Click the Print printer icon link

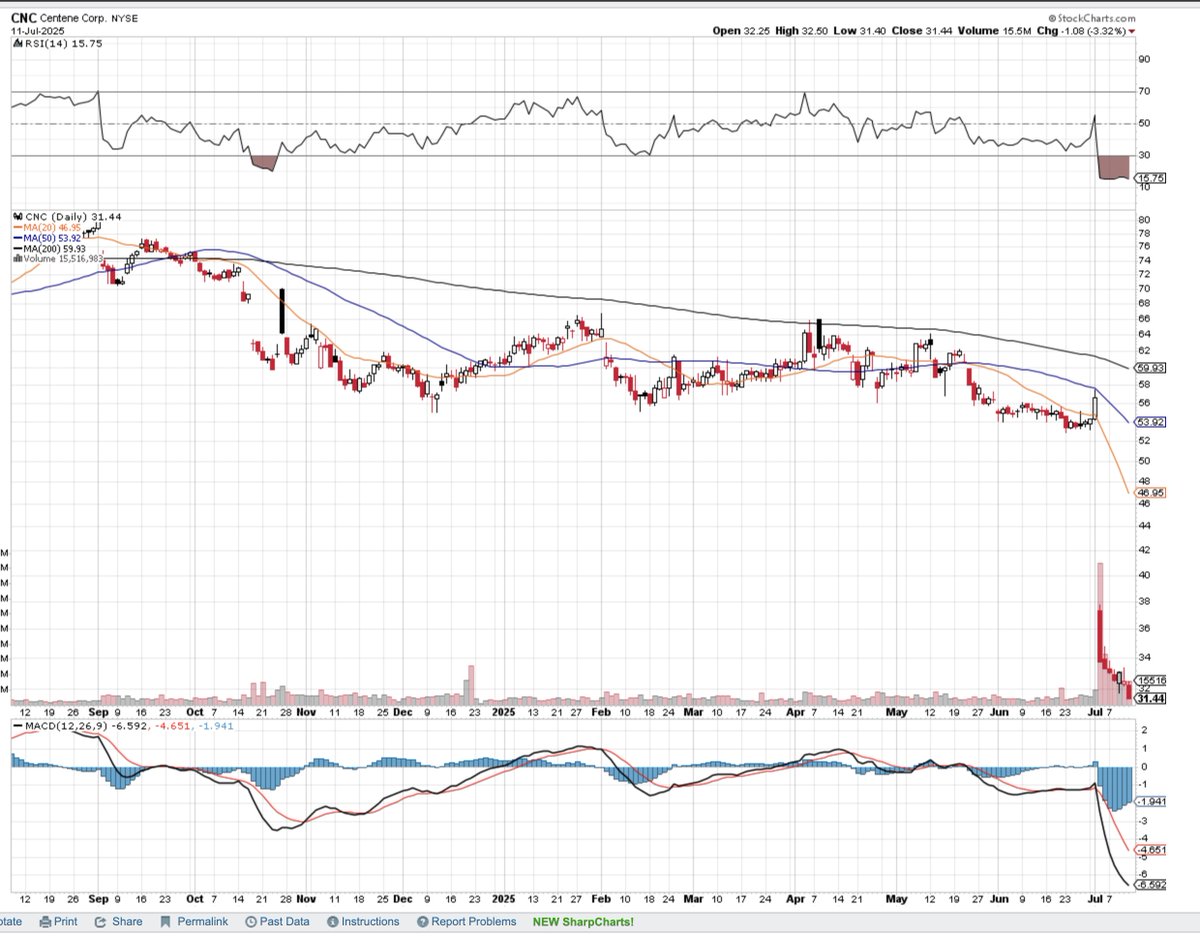click(59, 921)
